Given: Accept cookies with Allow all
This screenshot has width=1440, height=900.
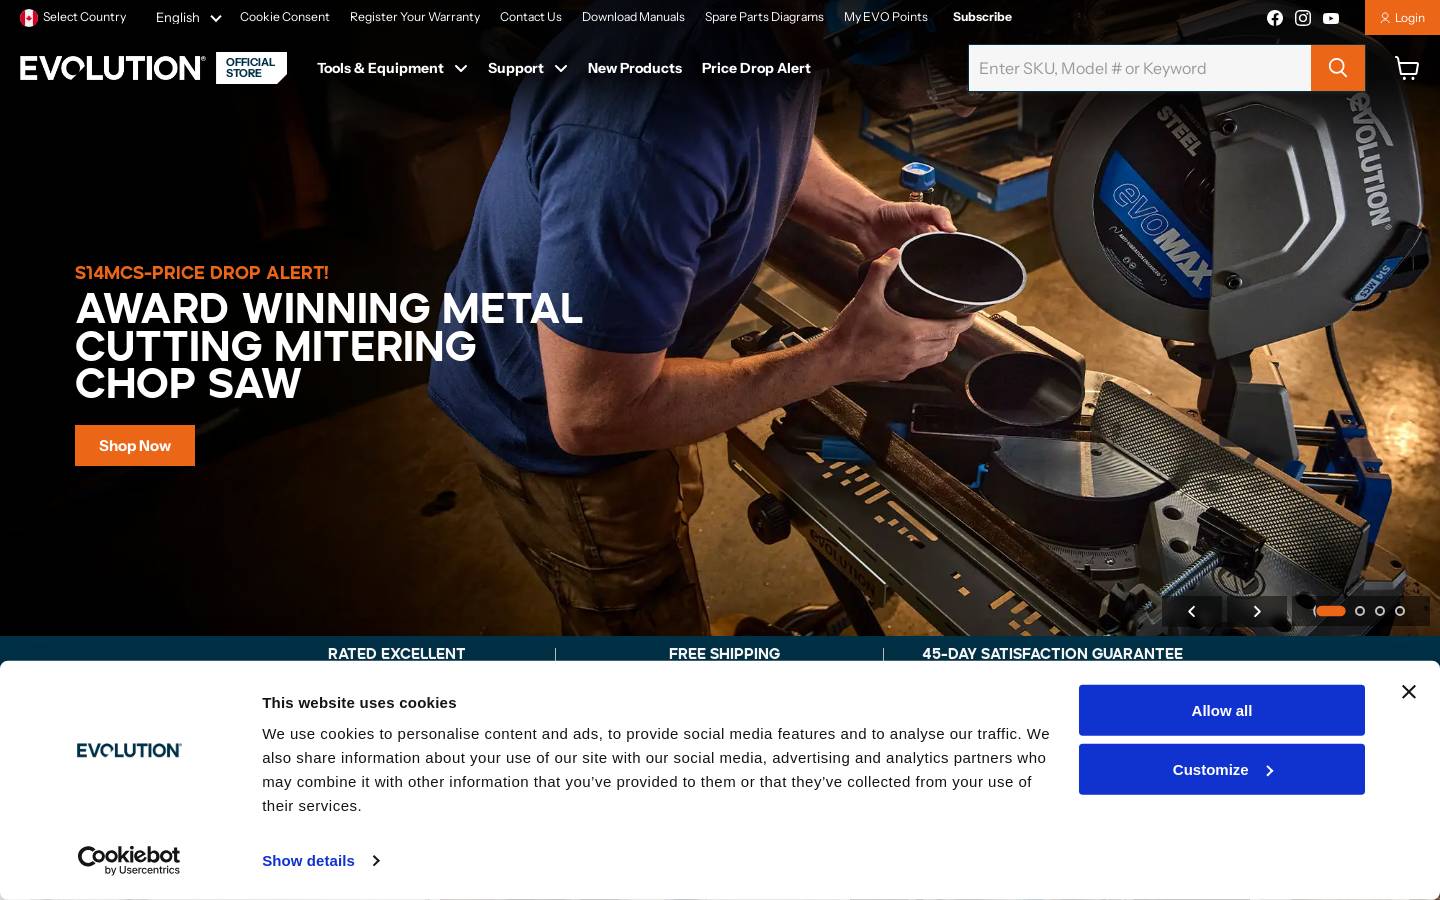Looking at the screenshot, I should click(1222, 710).
